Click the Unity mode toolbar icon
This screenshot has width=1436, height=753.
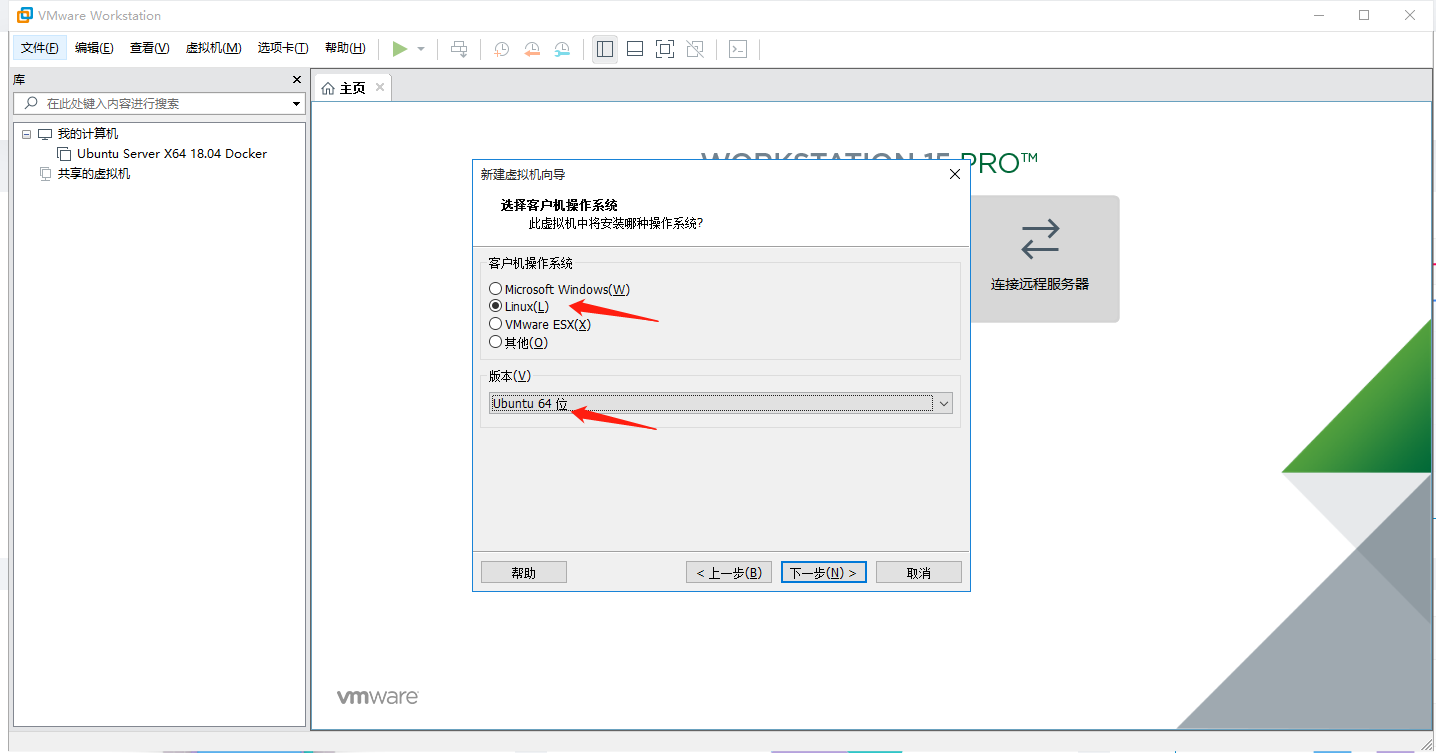(695, 49)
